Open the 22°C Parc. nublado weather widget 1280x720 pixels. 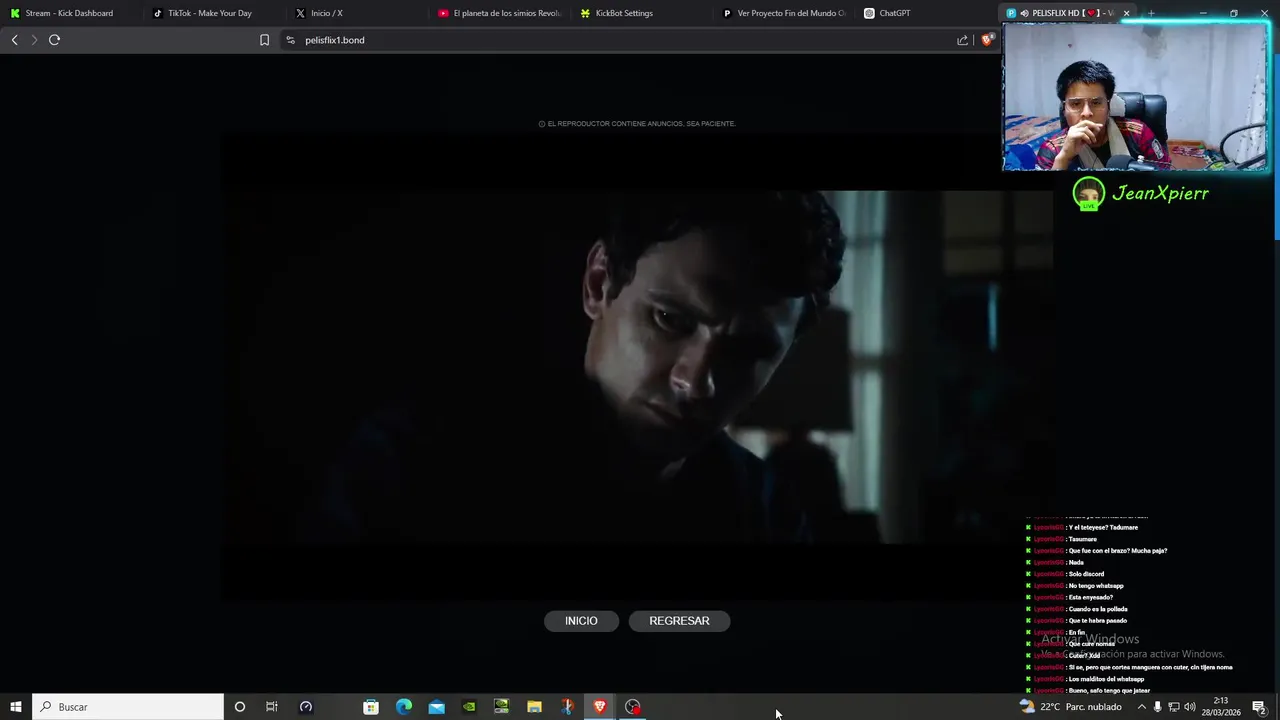click(x=1071, y=707)
